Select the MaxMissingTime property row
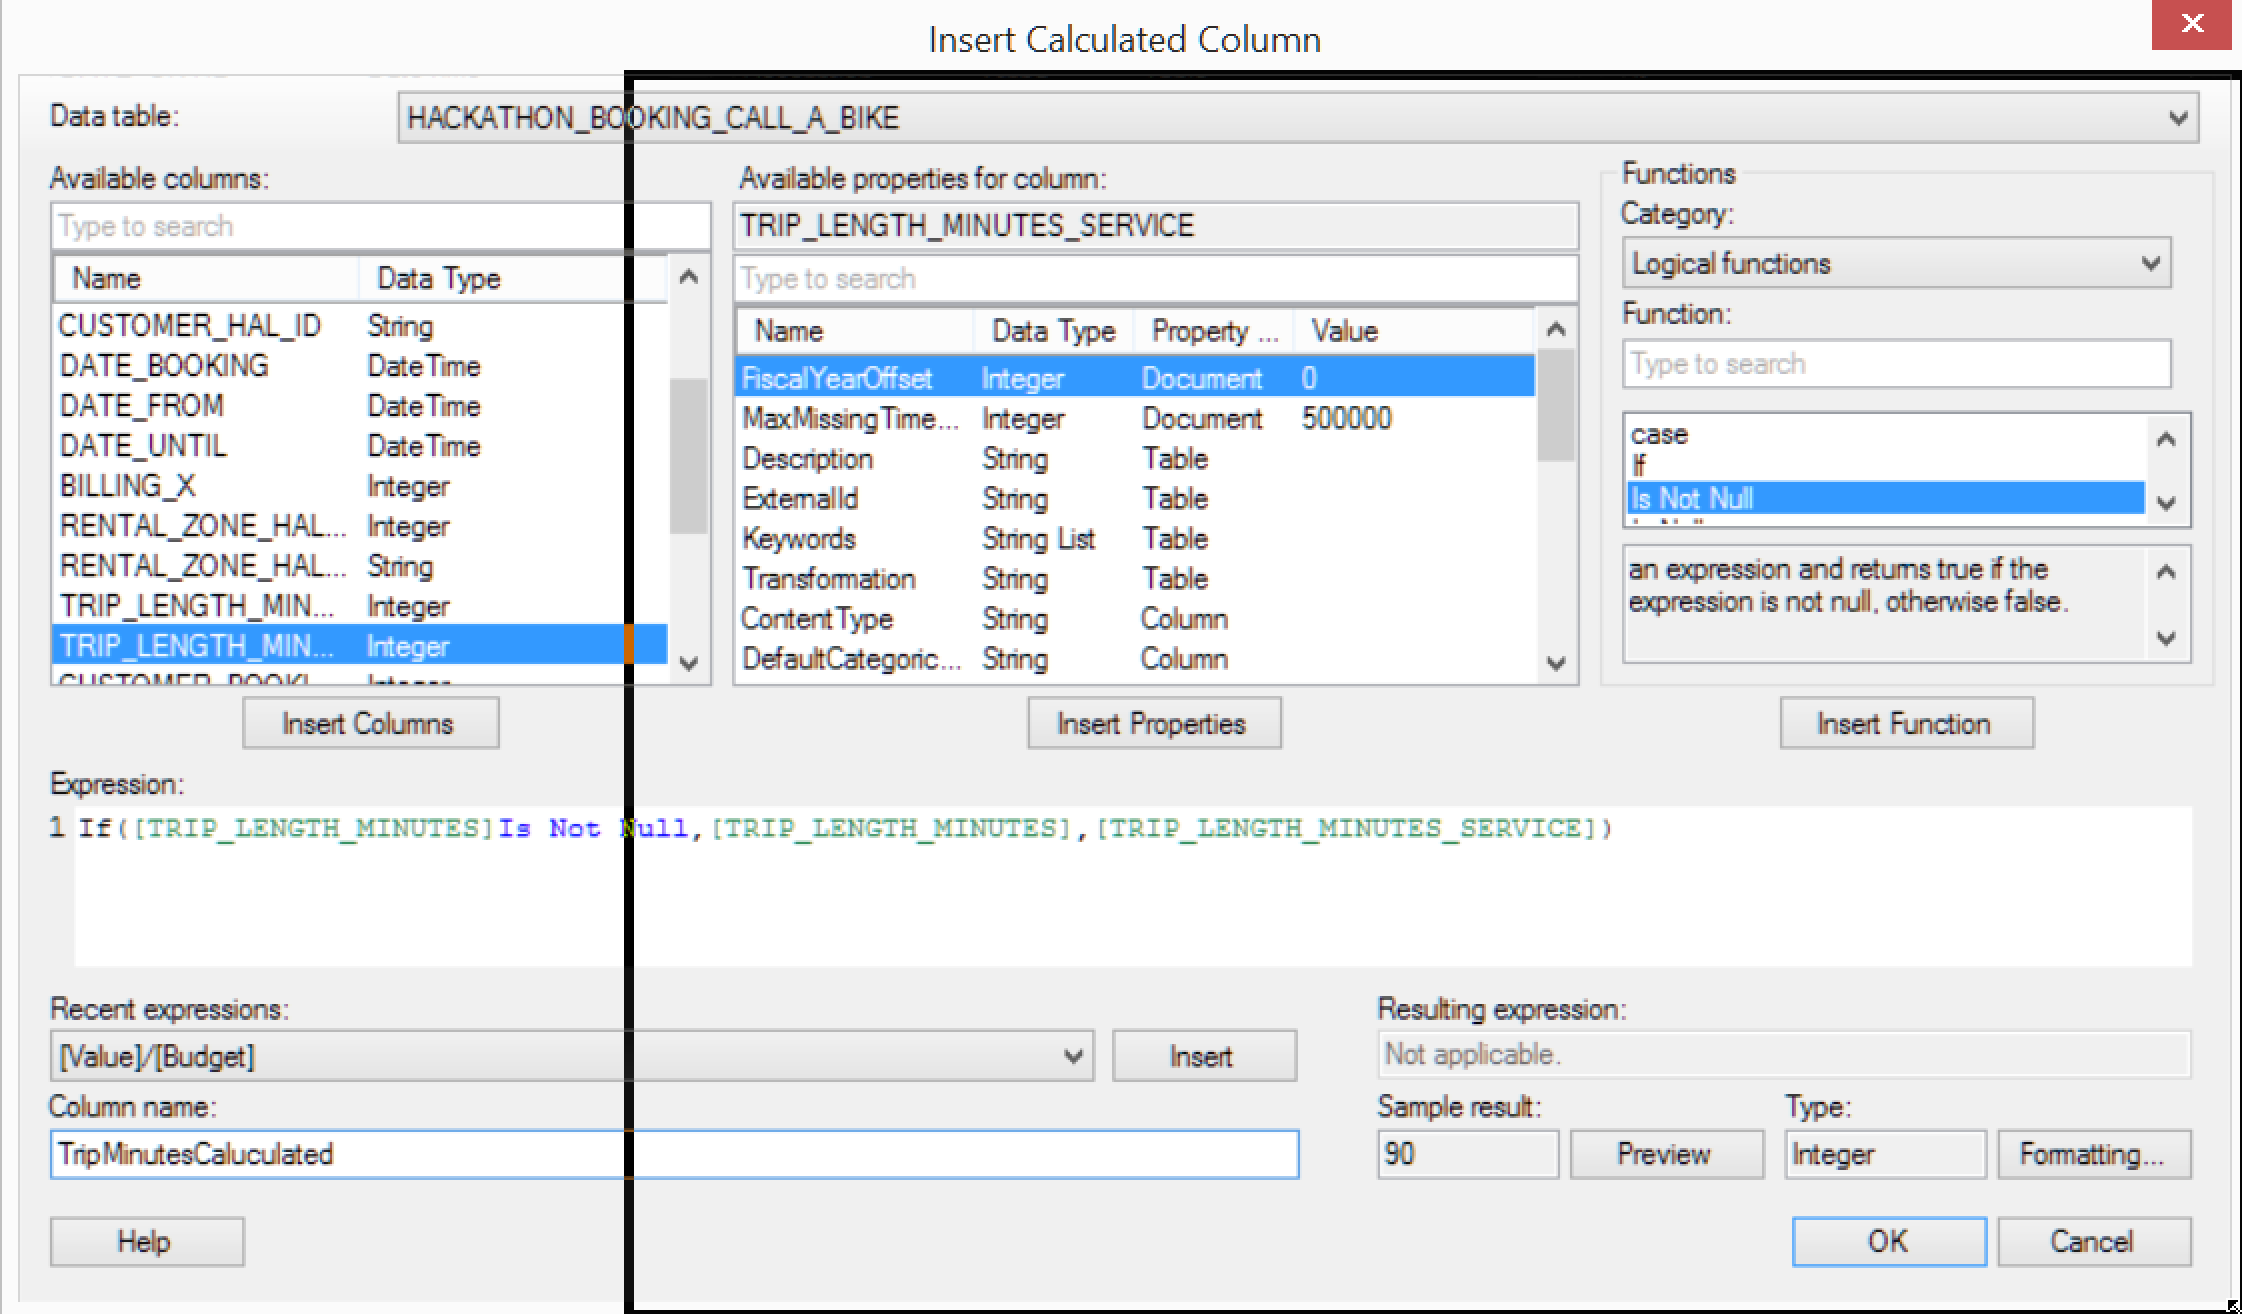The width and height of the screenshot is (2242, 1314). 850,419
